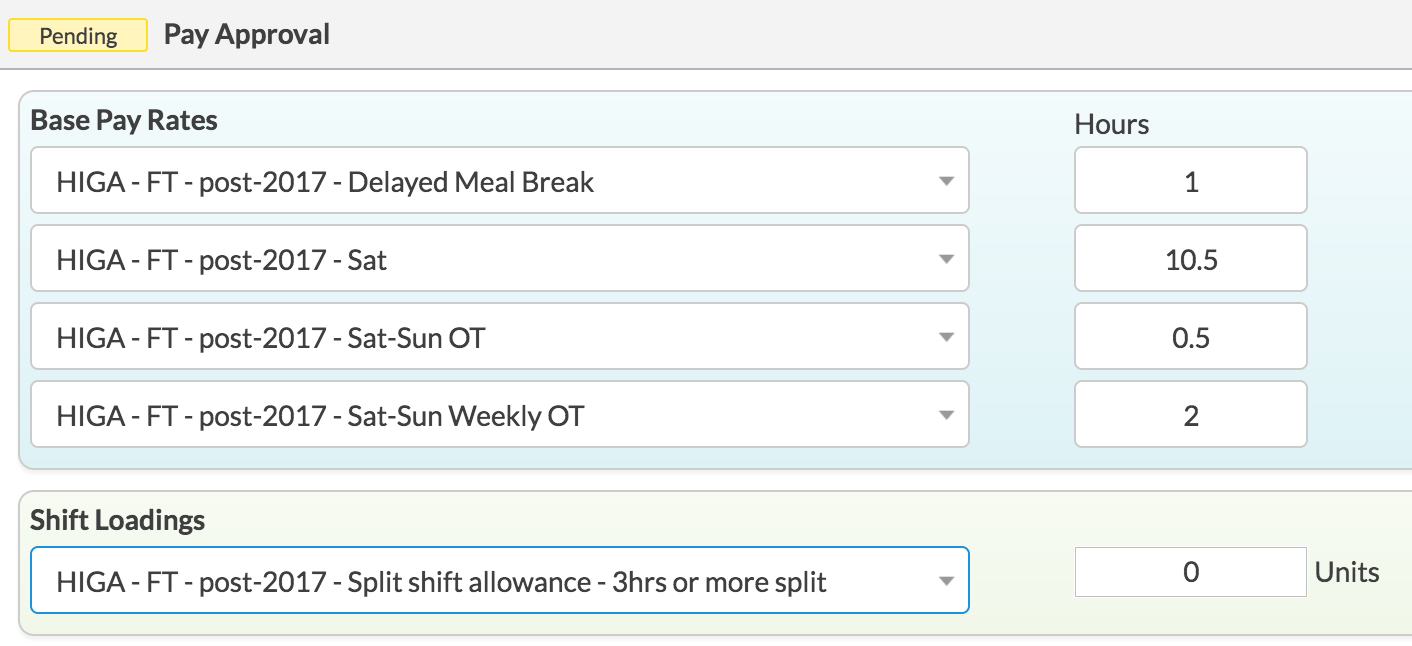The image size is (1412, 646).
Task: Click the Shift Loadings units field
Action: tap(1190, 572)
